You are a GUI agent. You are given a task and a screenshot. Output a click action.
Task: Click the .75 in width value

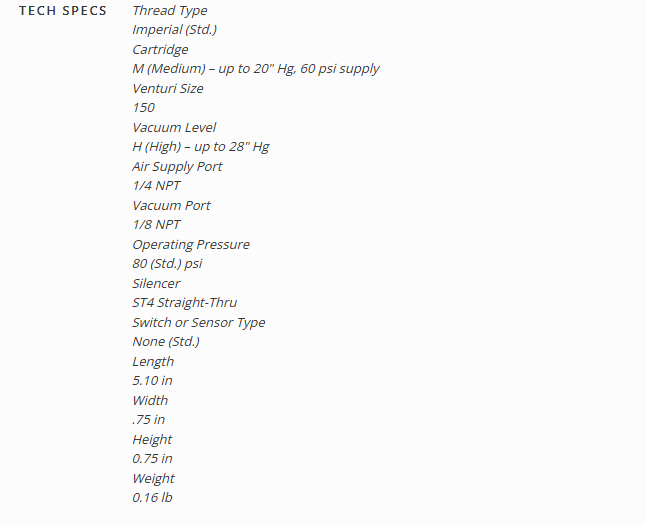[148, 420]
